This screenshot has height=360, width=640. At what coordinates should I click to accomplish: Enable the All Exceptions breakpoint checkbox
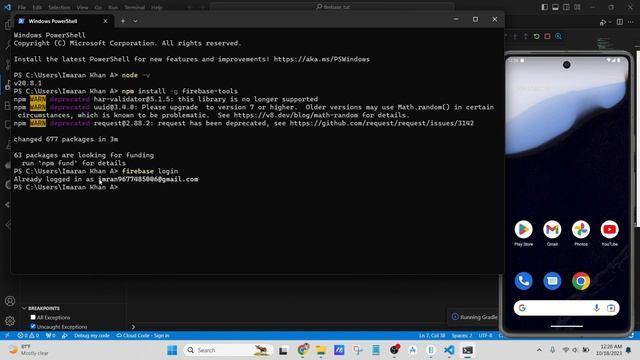(33, 317)
